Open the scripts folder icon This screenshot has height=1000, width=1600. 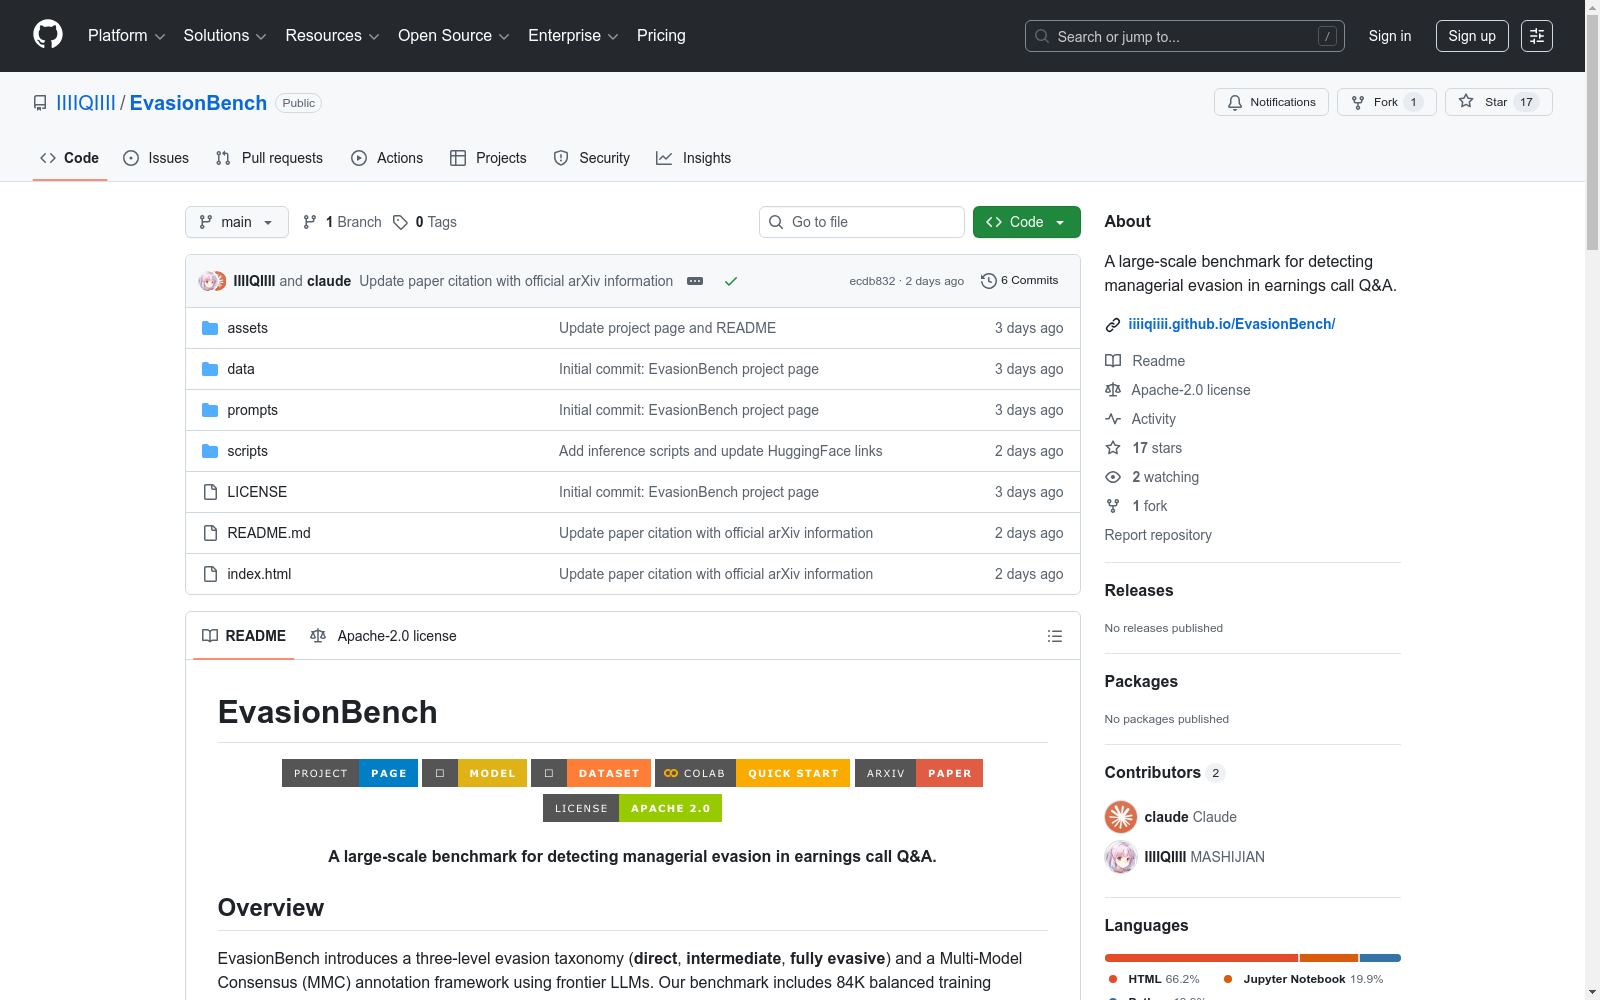(210, 451)
